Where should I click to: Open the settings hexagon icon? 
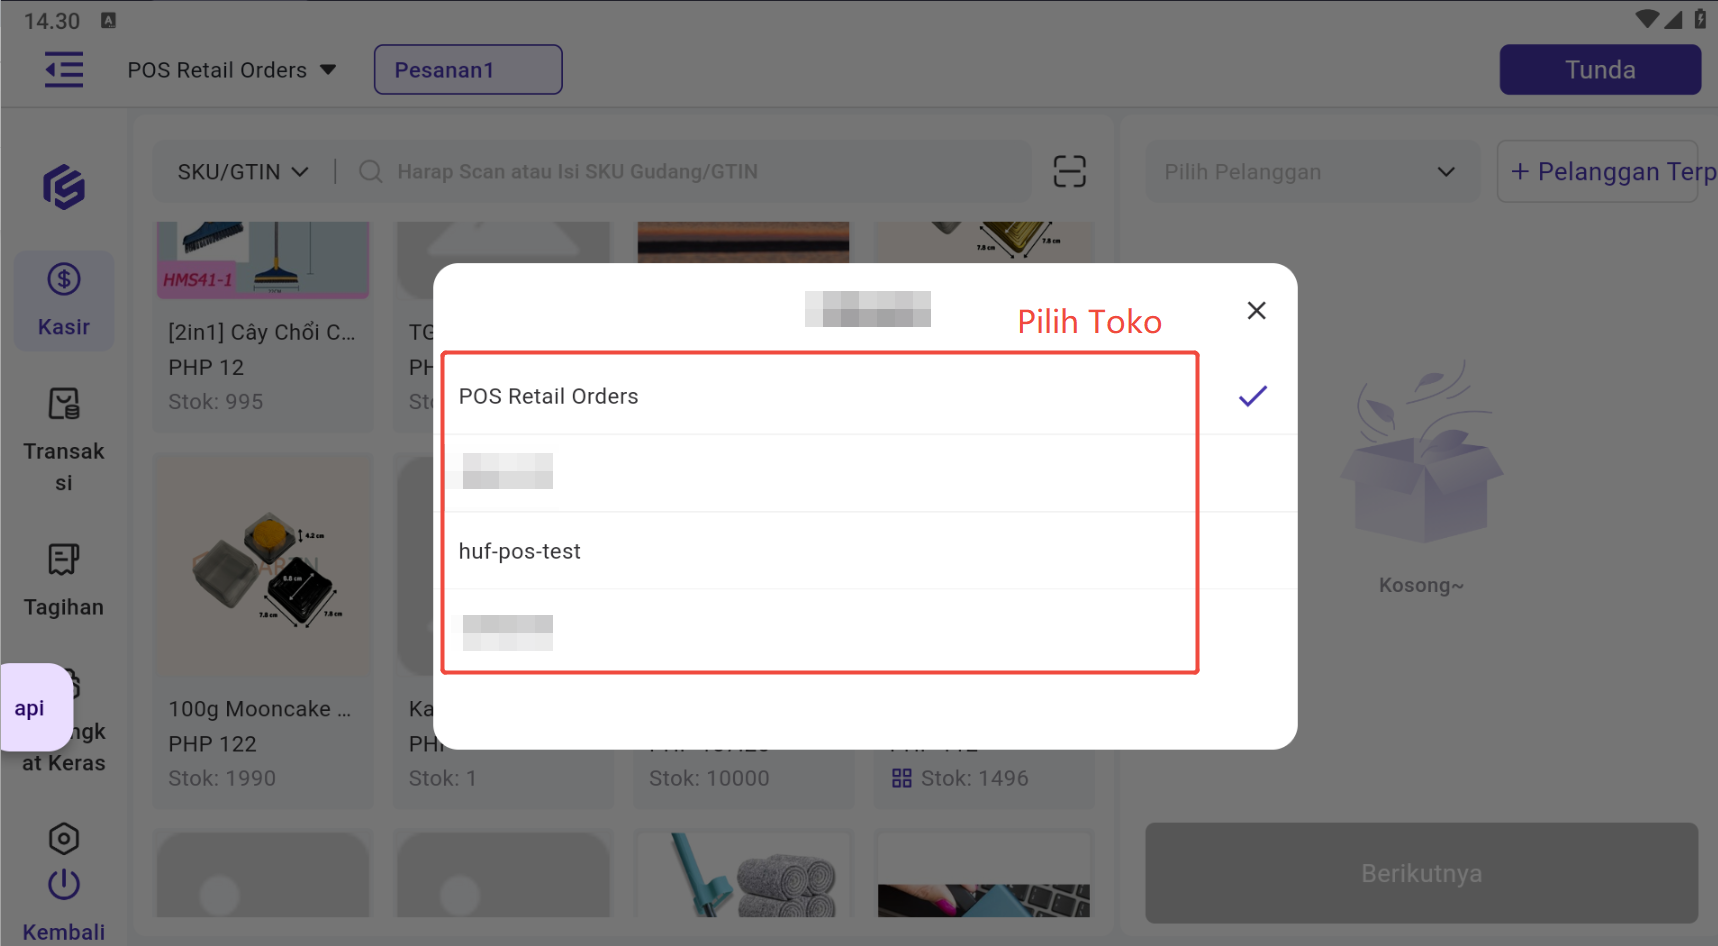coord(64,838)
